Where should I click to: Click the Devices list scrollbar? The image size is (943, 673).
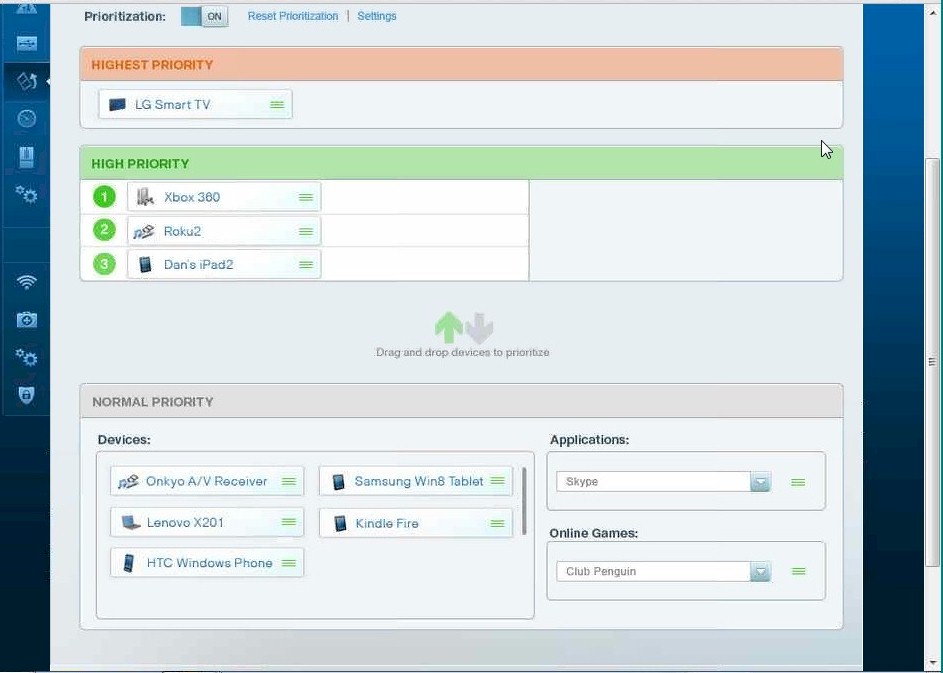click(x=524, y=501)
